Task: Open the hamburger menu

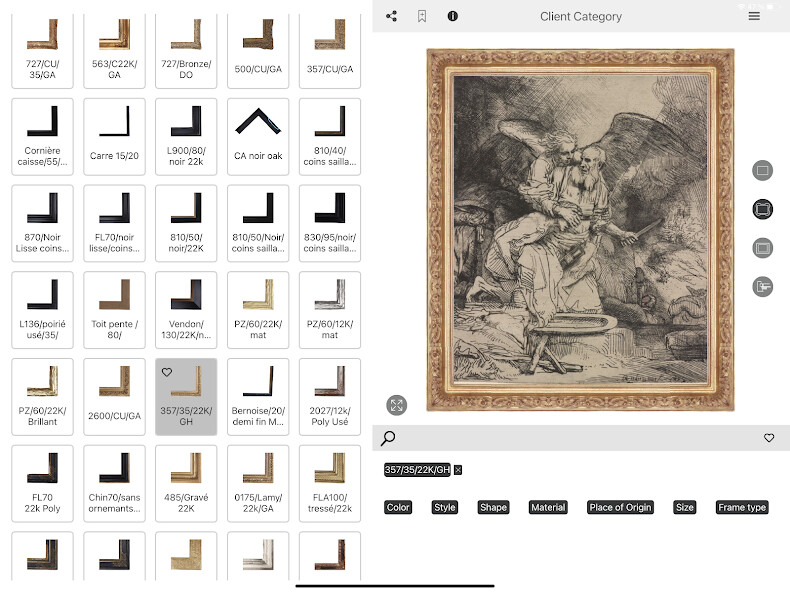Action: 754,16
